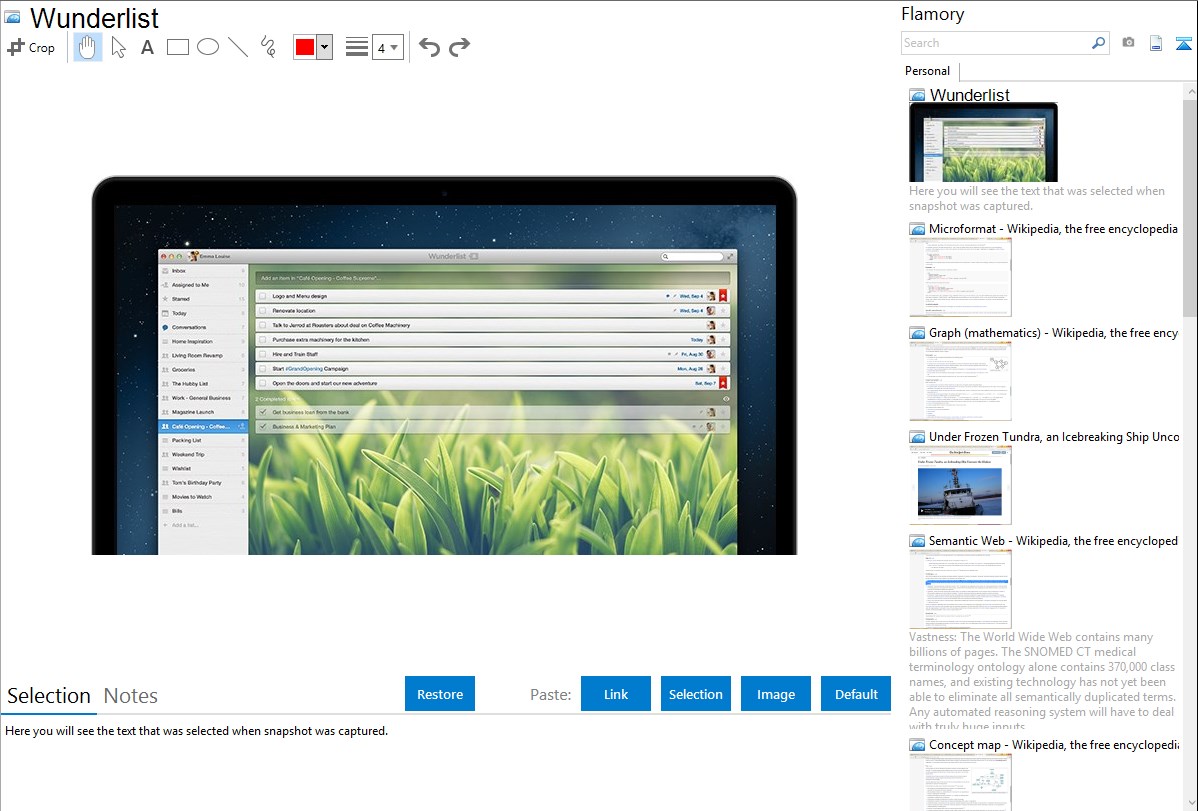
Task: Paste as Selection button
Action: tap(696, 694)
